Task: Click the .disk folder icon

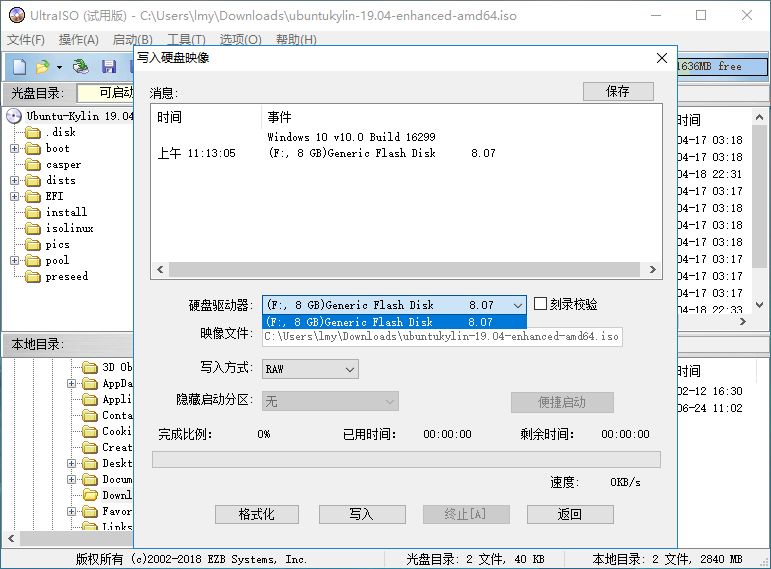Action: 33,132
